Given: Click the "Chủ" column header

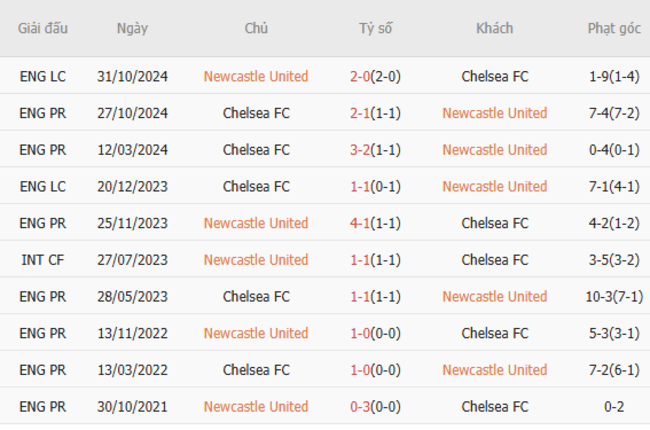Looking at the screenshot, I should [256, 28].
